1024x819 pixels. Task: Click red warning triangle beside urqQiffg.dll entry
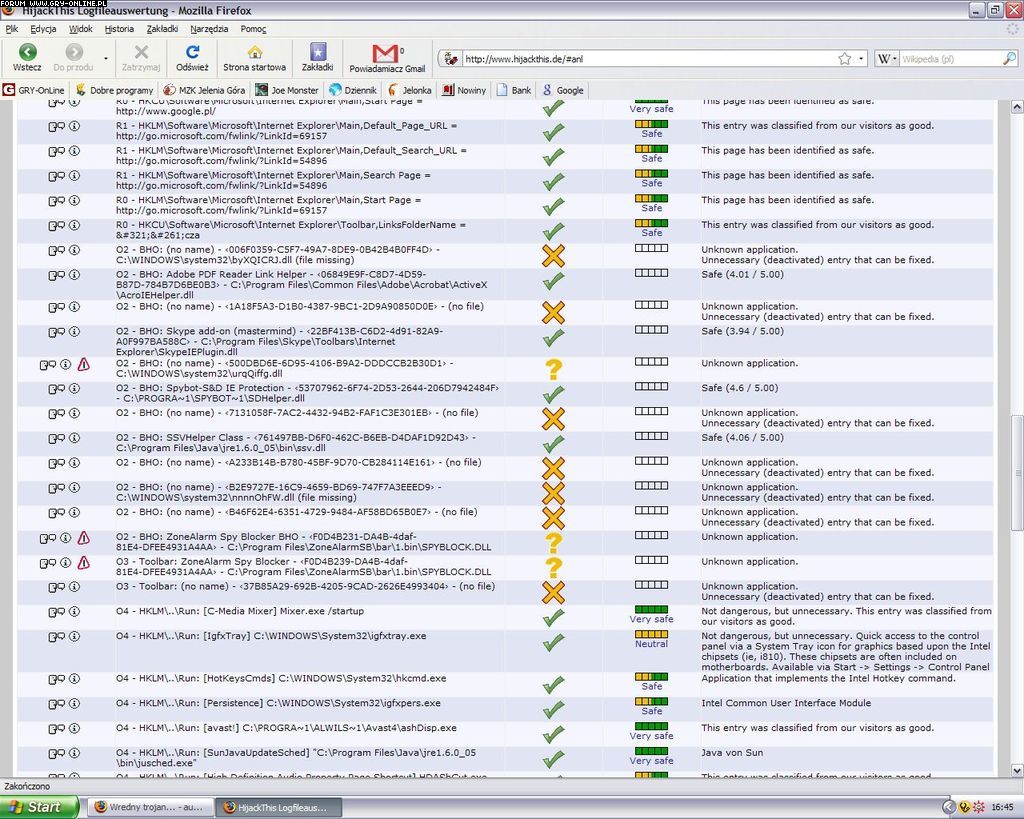click(83, 365)
